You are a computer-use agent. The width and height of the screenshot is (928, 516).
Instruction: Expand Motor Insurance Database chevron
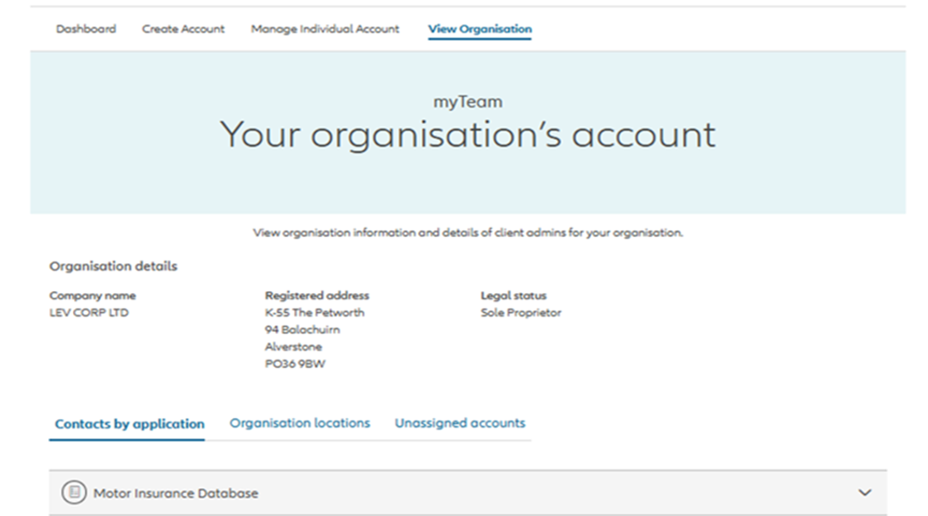pos(865,492)
